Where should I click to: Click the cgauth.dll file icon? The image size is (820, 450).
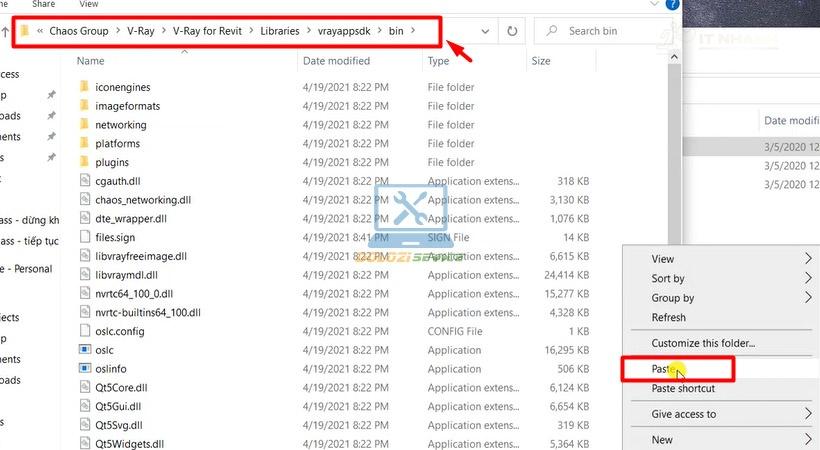[85, 181]
